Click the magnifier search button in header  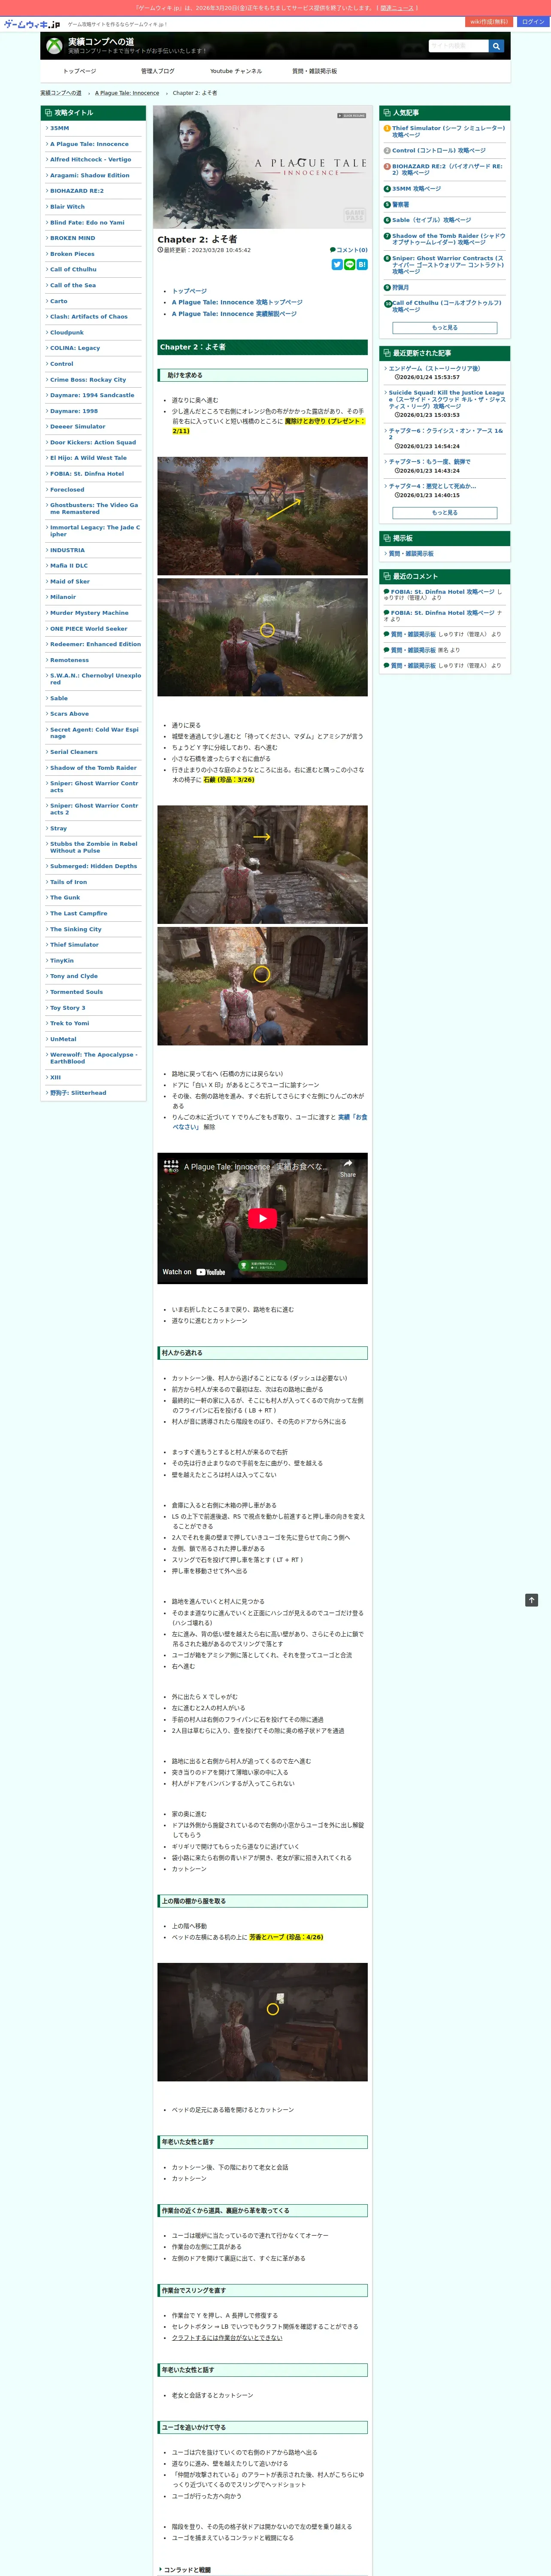[x=496, y=46]
